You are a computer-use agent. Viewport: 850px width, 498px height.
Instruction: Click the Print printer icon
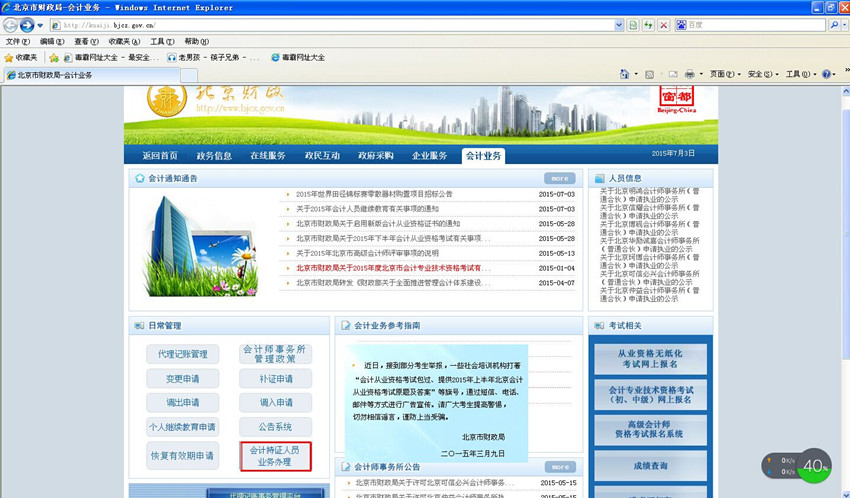coord(690,74)
